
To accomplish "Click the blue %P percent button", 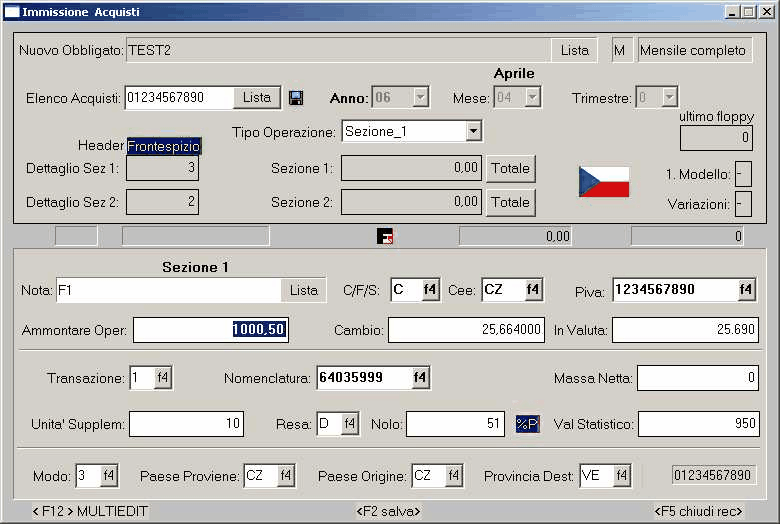I will [527, 424].
